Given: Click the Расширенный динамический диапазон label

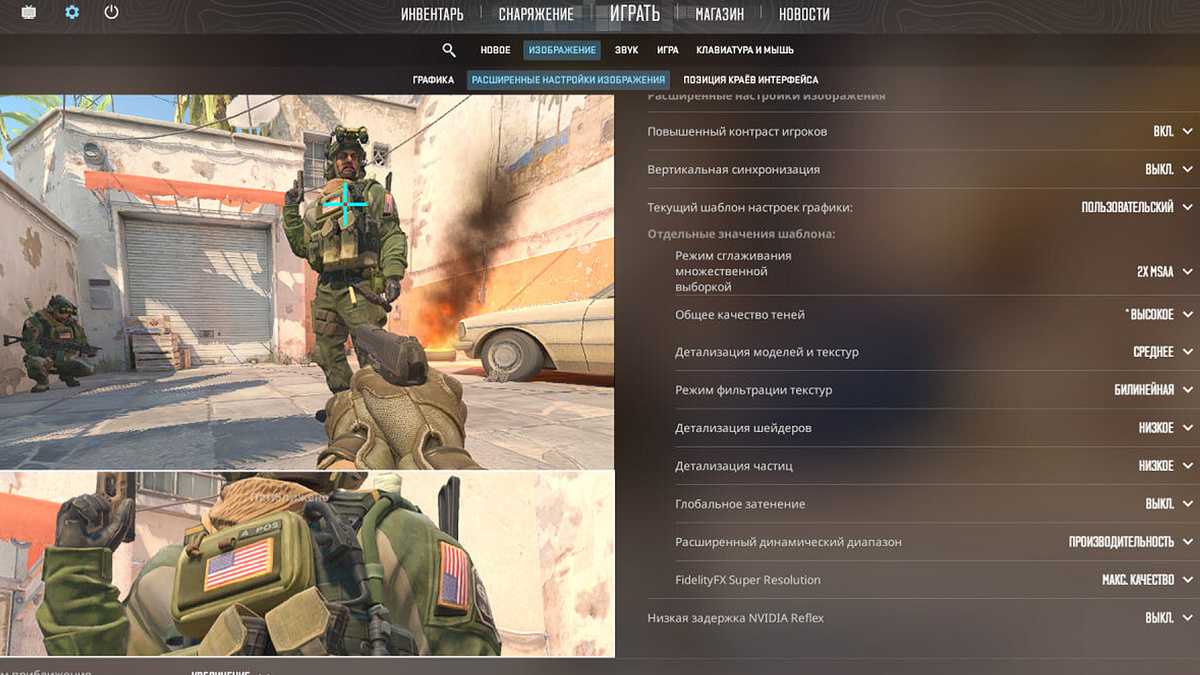Looking at the screenshot, I should click(788, 542).
